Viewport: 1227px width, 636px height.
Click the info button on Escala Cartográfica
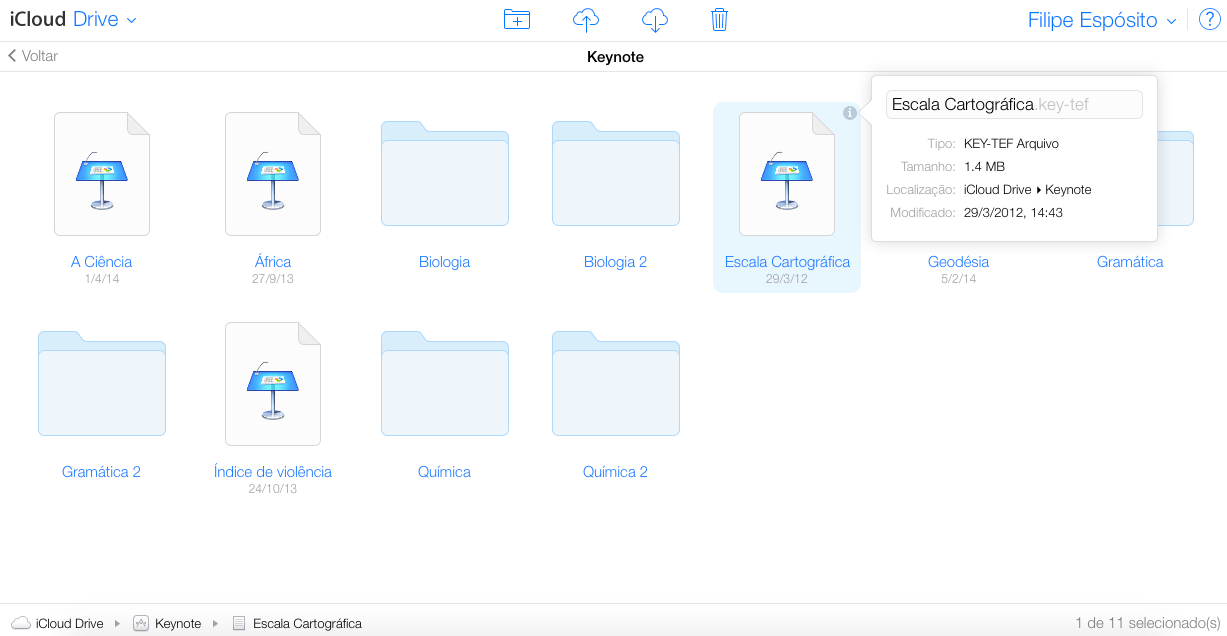(849, 113)
